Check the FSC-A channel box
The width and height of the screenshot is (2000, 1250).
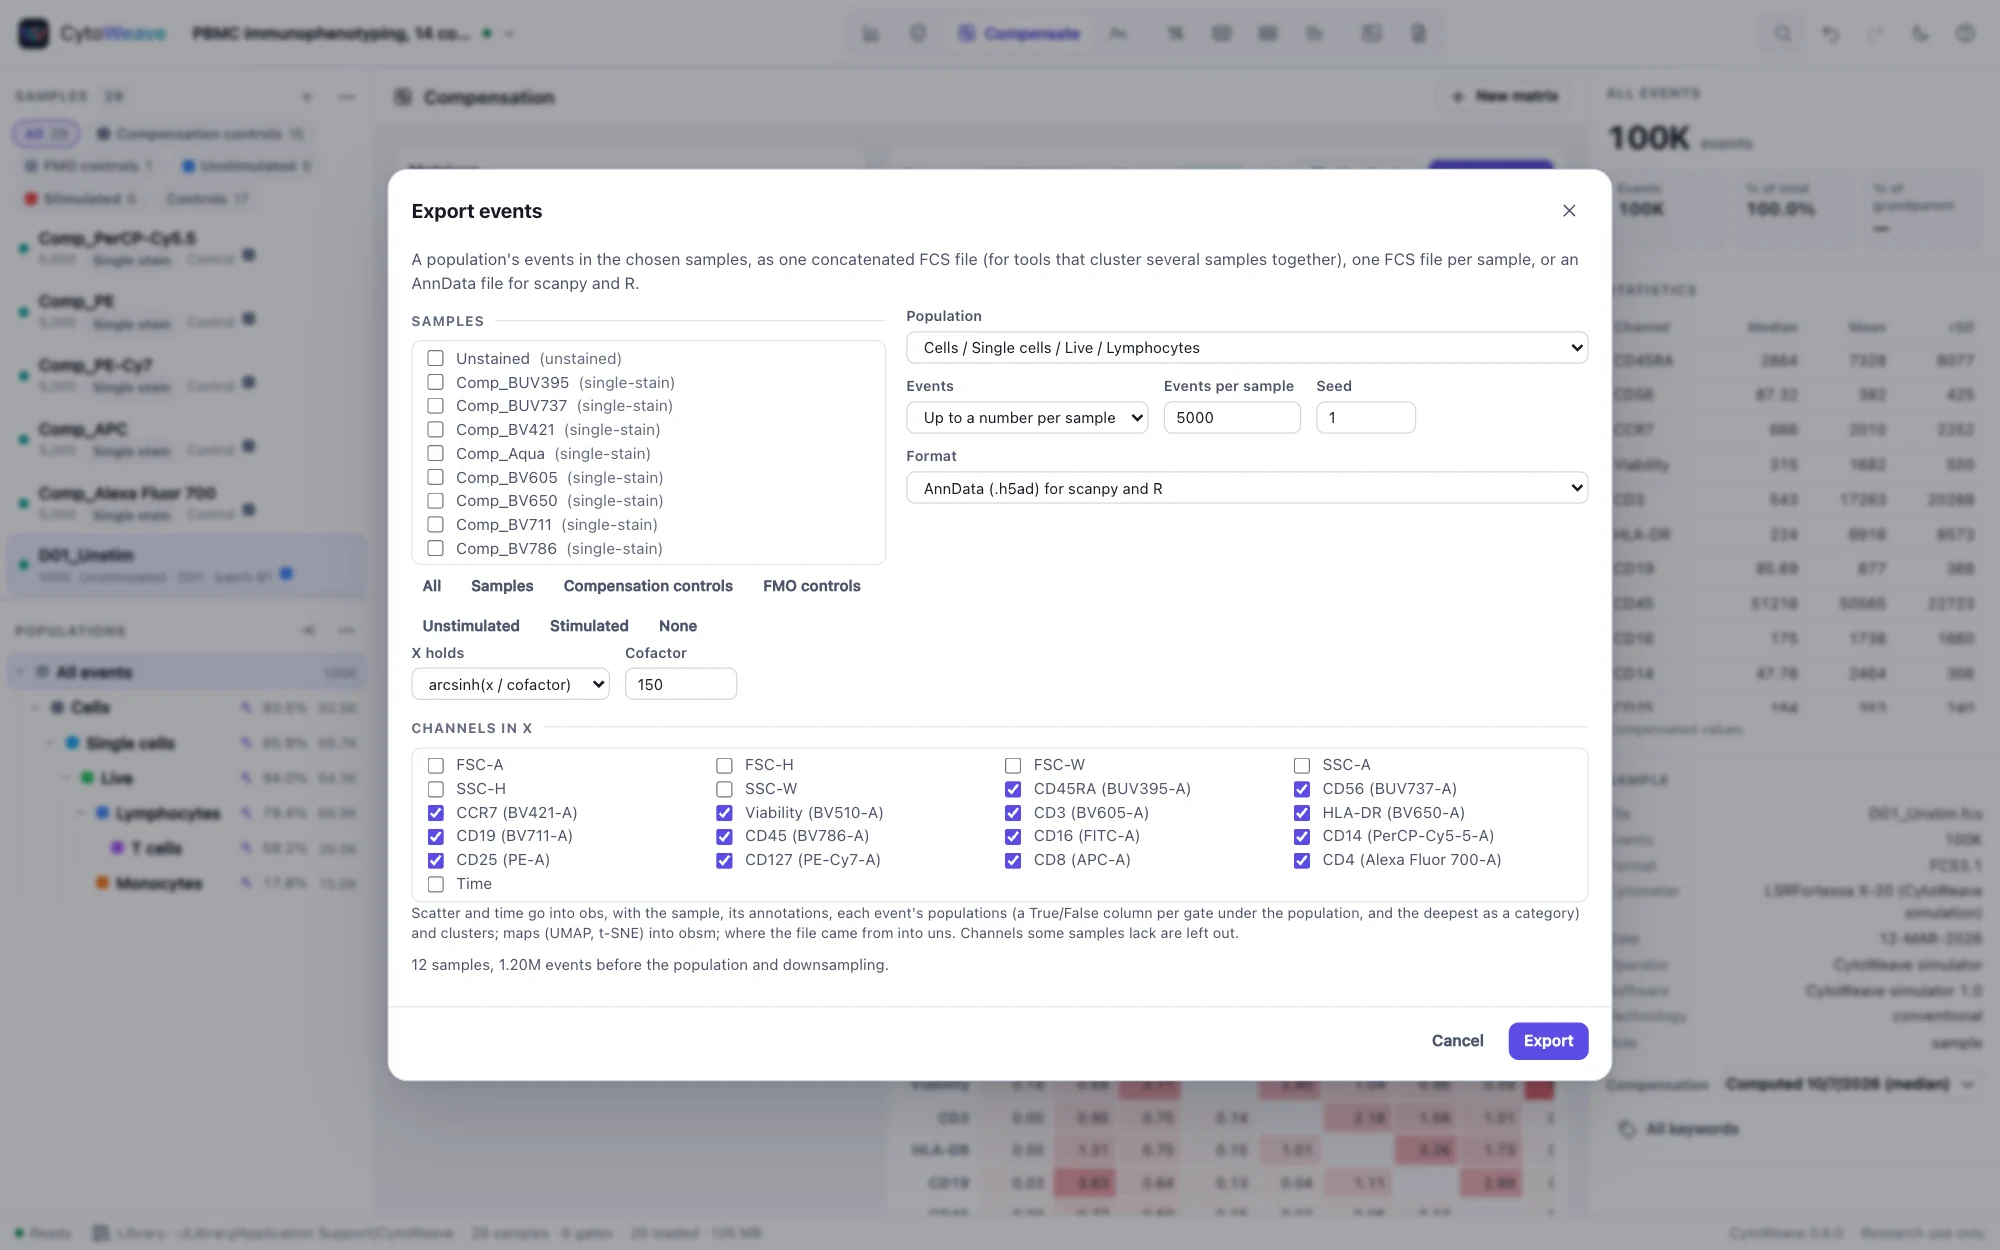[436, 765]
